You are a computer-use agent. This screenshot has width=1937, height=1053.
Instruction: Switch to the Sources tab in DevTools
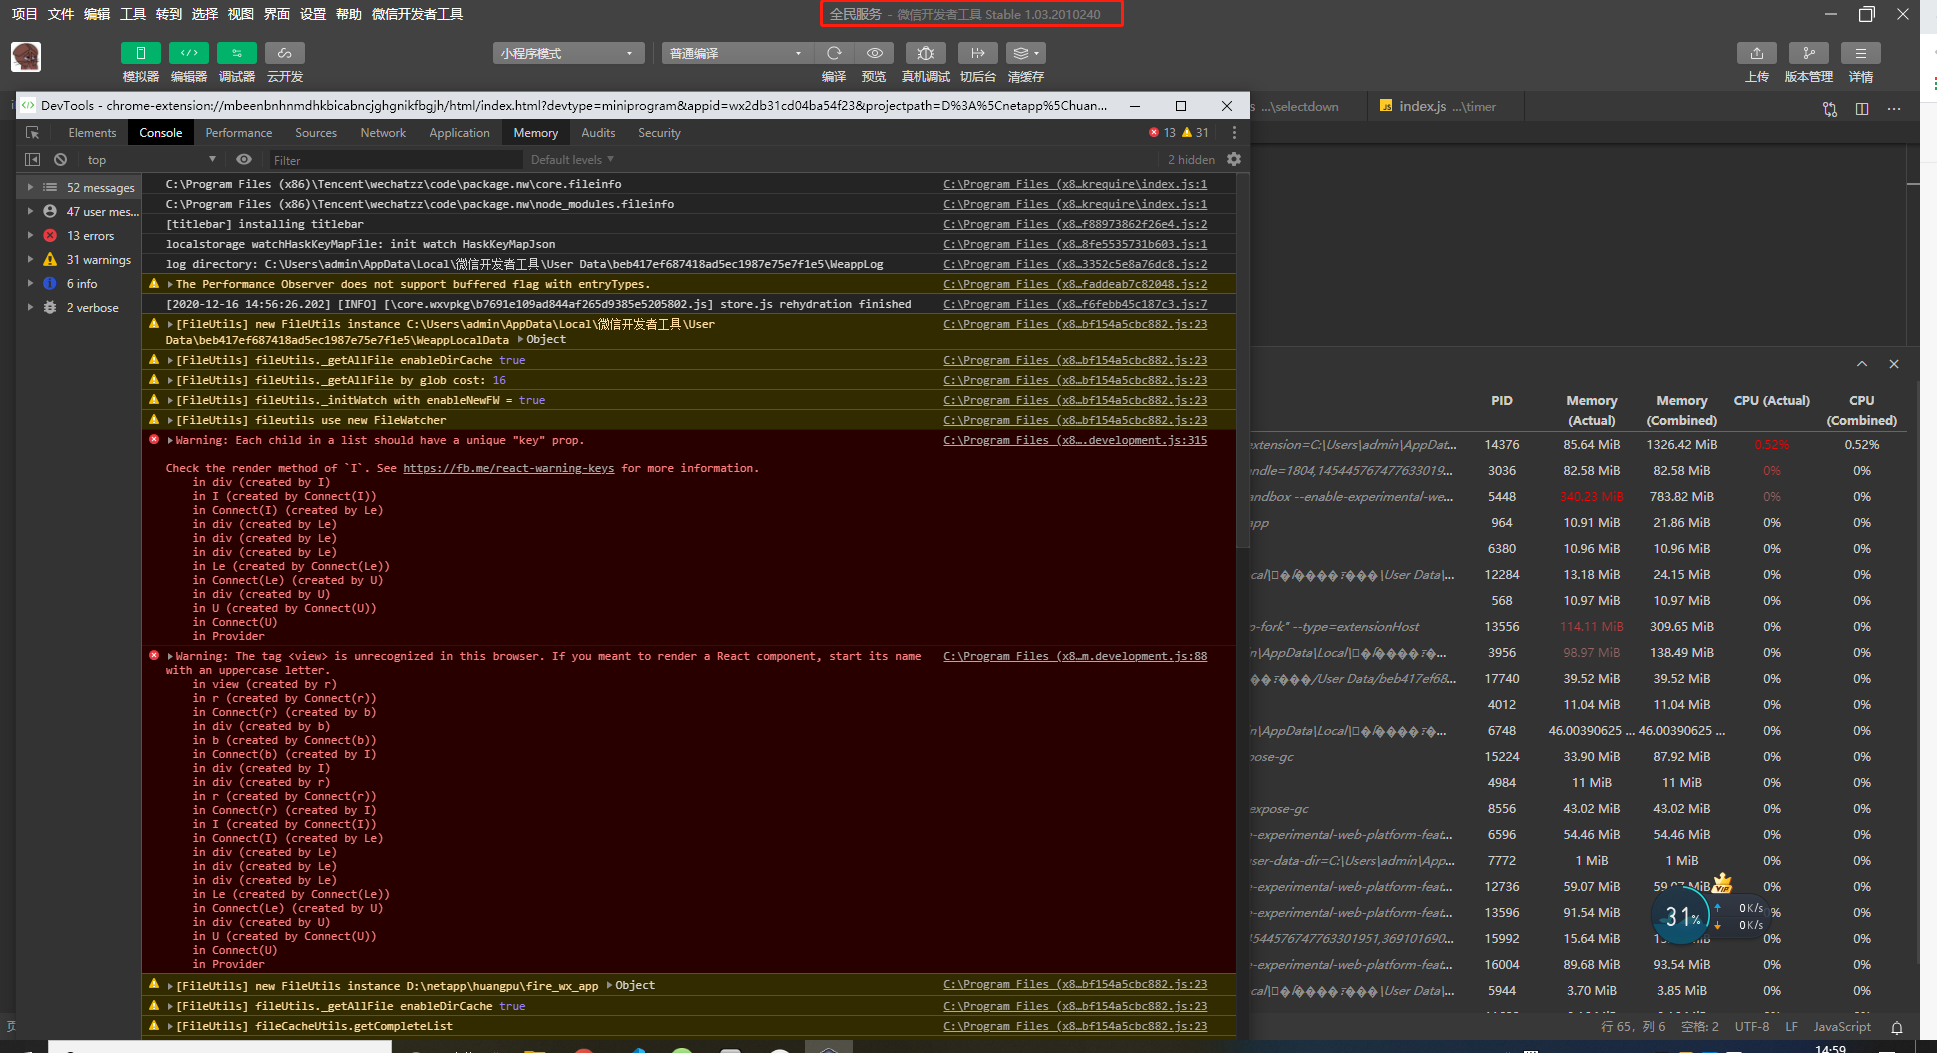[316, 133]
